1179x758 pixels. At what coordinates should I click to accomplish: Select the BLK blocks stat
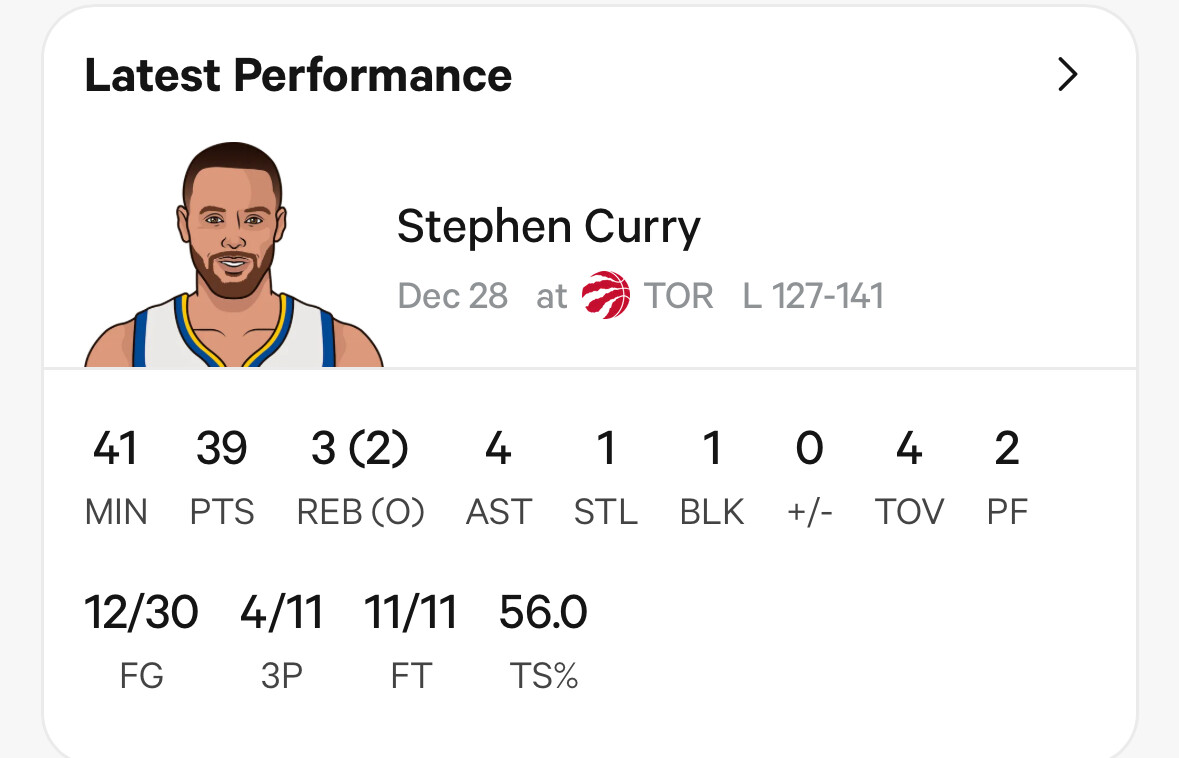(711, 477)
